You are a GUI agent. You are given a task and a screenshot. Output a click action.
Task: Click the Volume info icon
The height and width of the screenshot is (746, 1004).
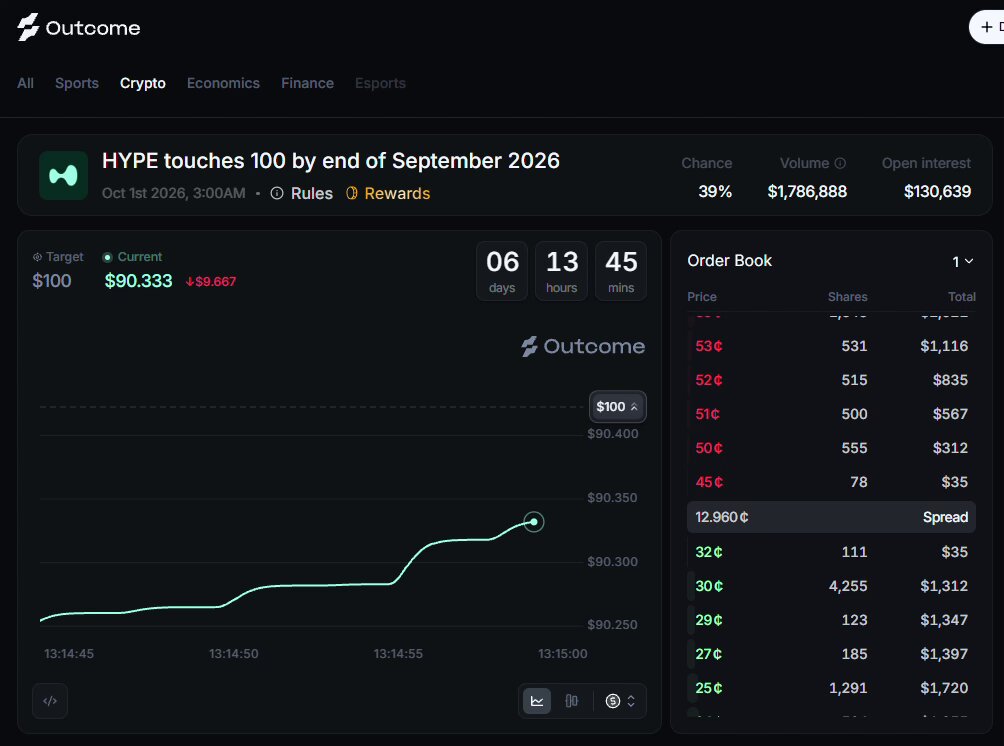pos(840,163)
